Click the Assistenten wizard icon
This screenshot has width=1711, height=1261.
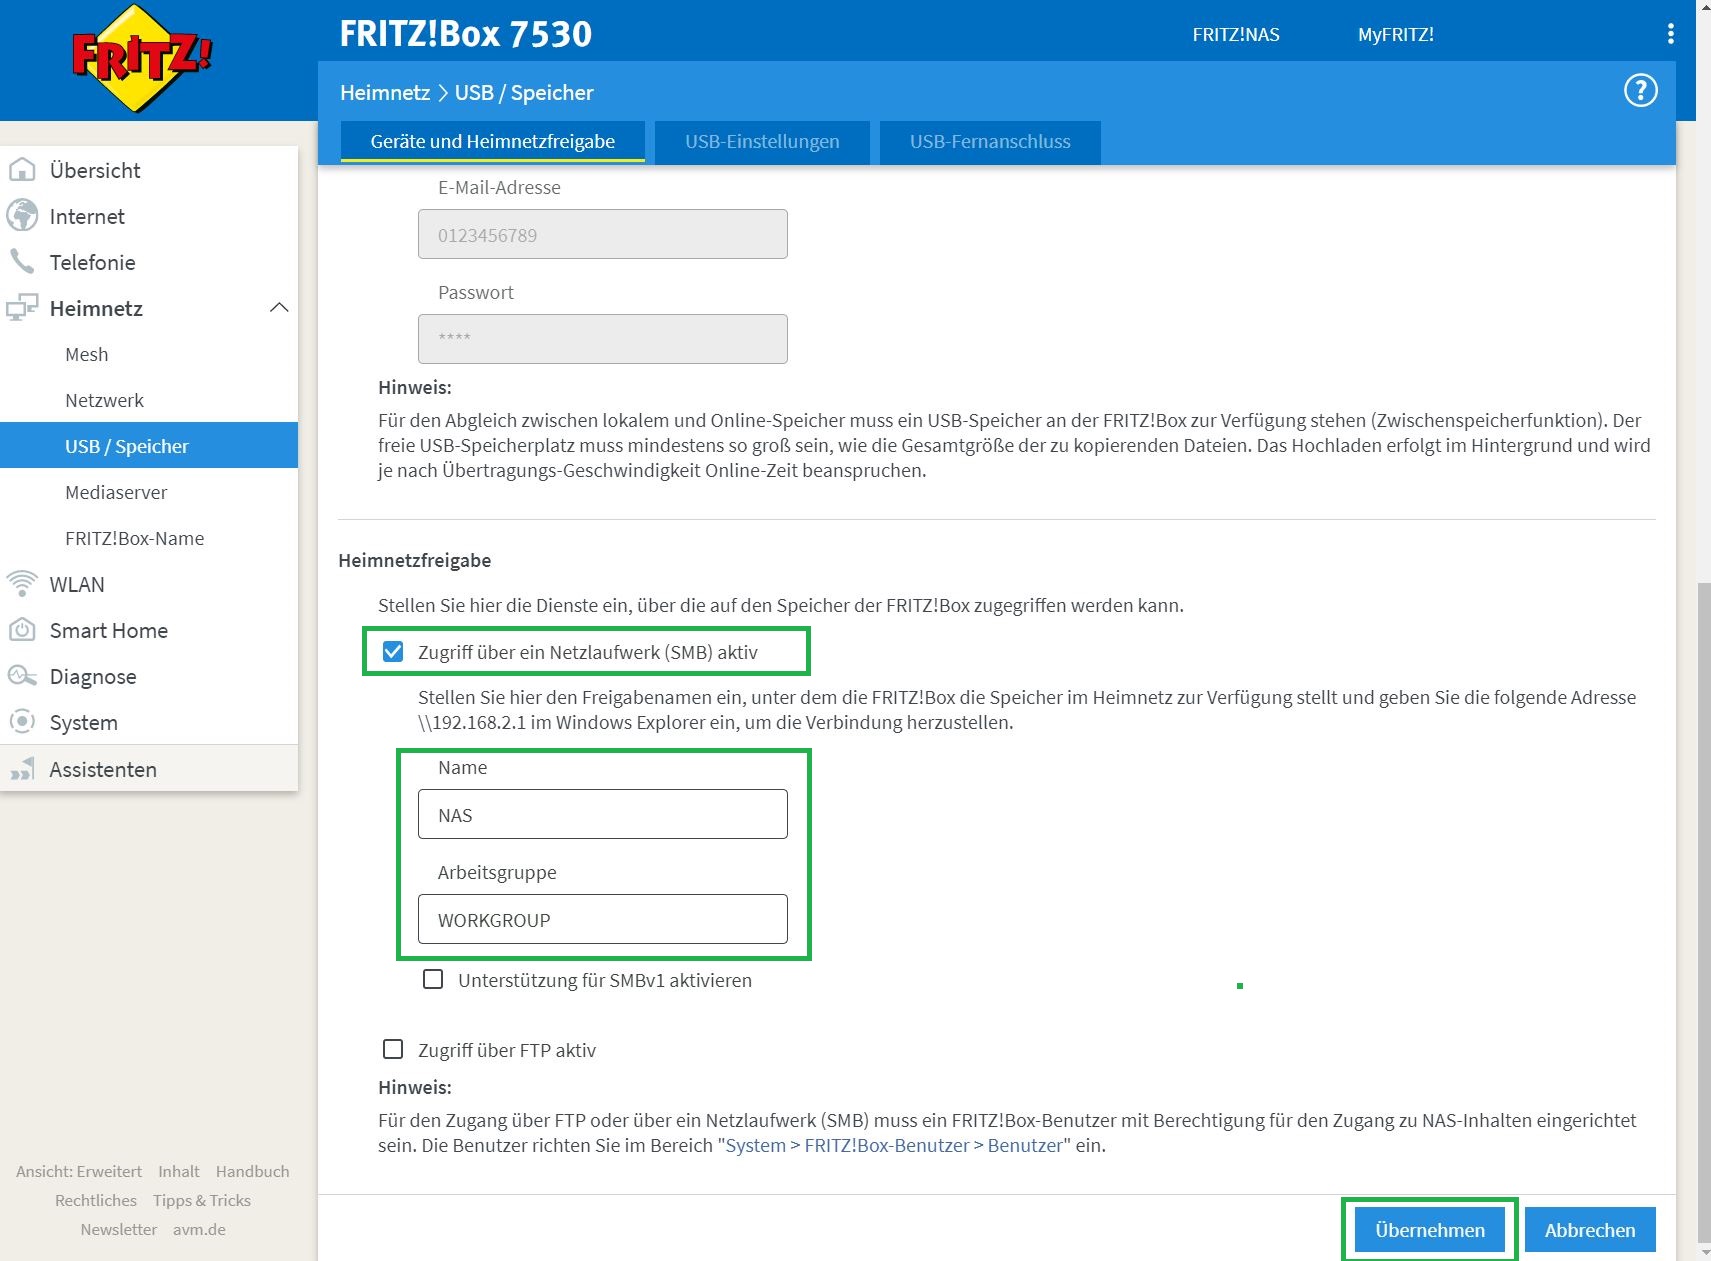click(22, 769)
